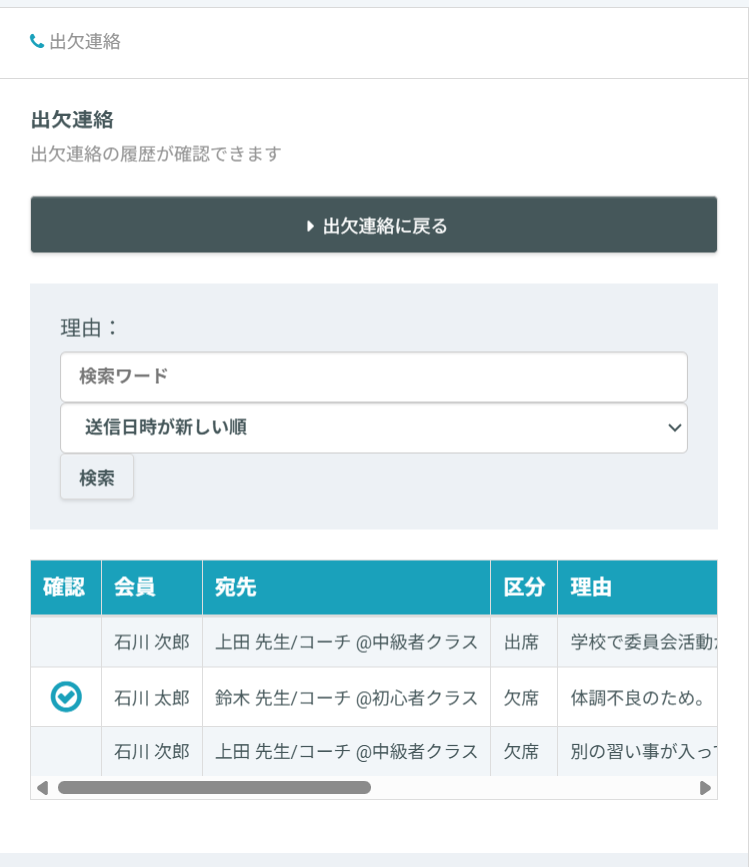This screenshot has width=749, height=867.
Task: Click the 宛先 column header
Action: click(236, 588)
